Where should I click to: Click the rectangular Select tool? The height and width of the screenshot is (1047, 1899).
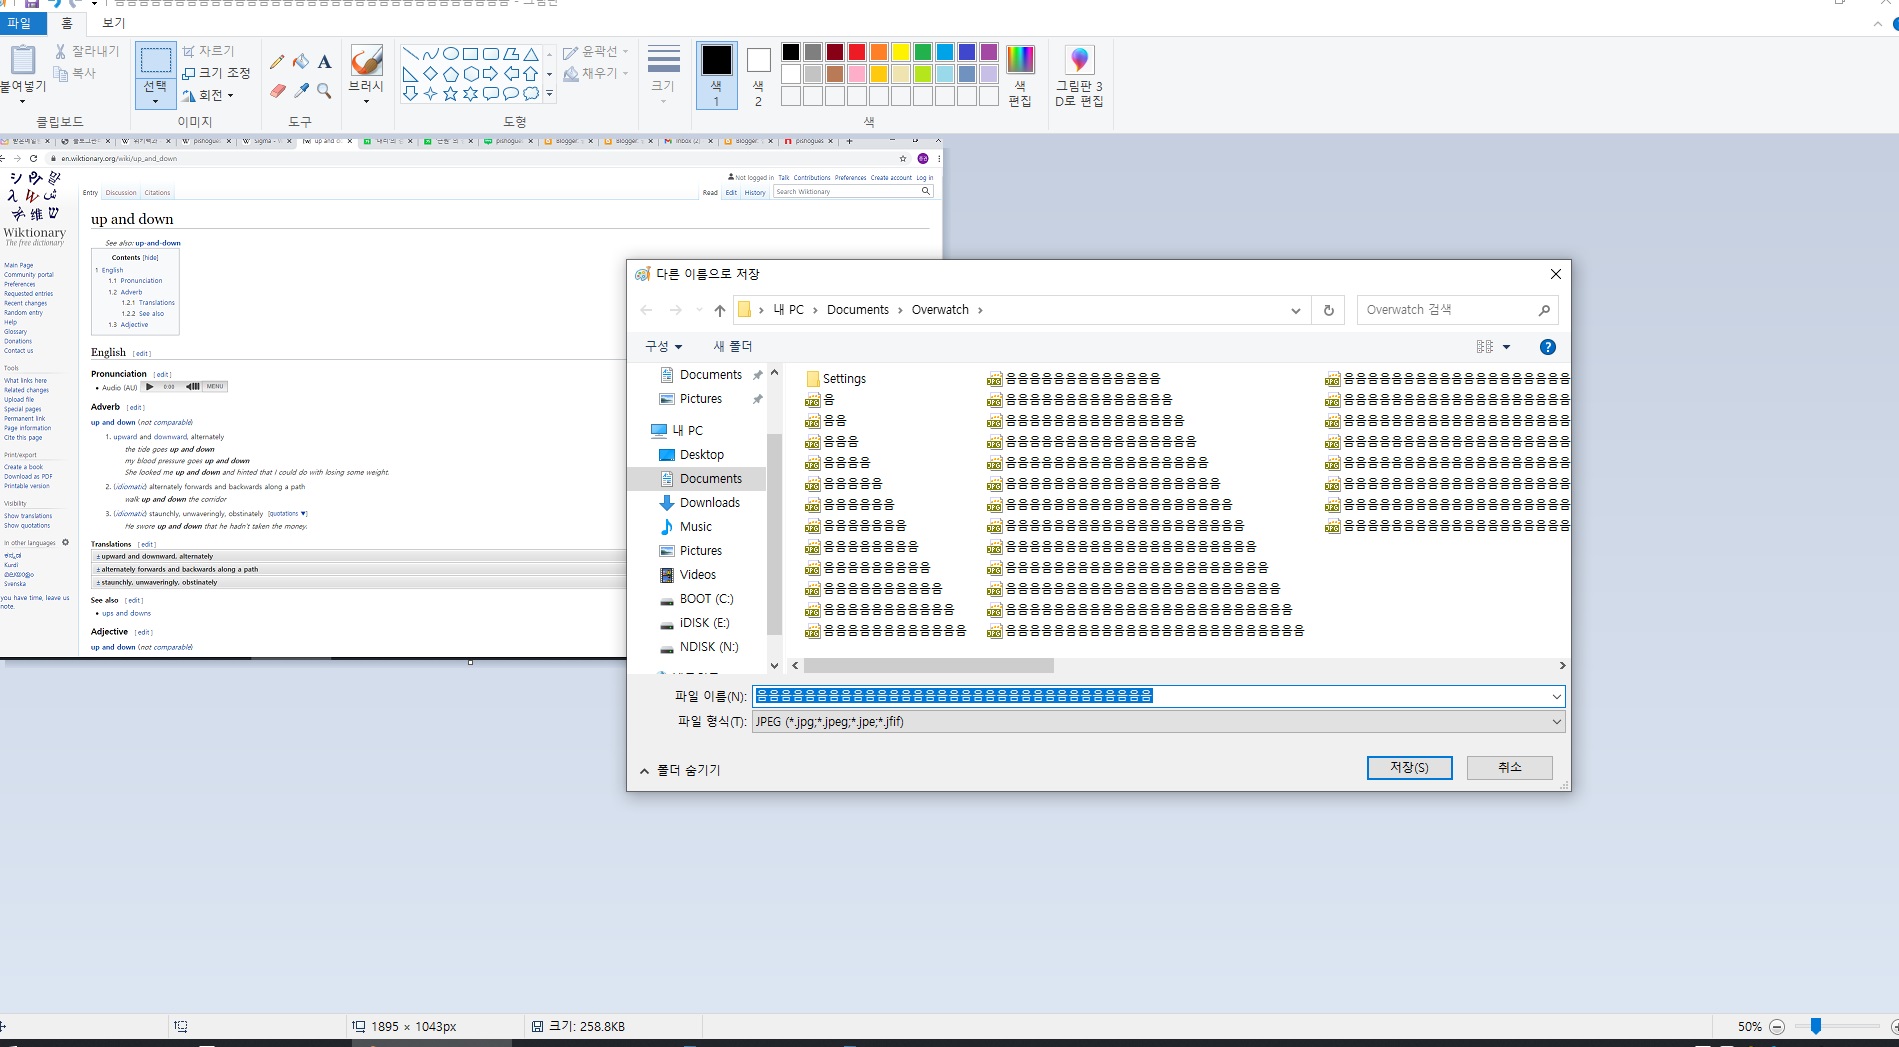tap(155, 60)
